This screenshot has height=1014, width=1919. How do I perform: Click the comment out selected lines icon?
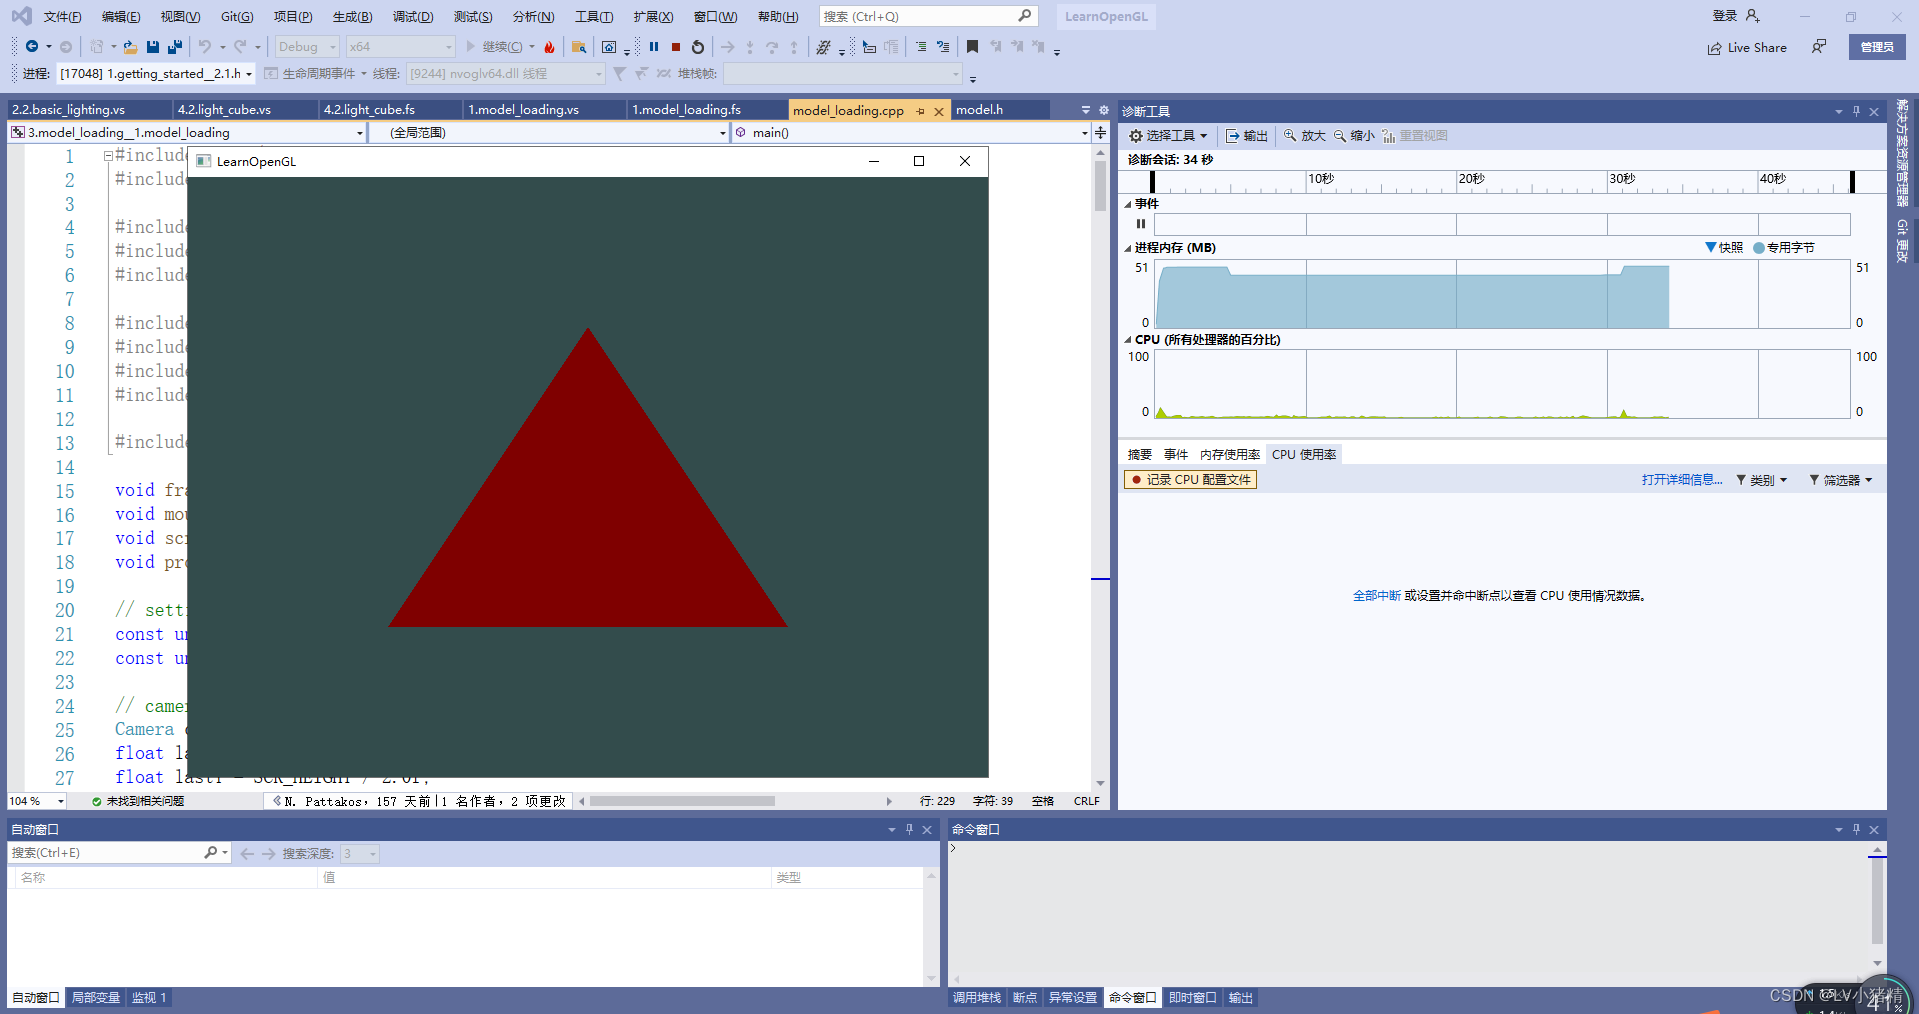921,47
